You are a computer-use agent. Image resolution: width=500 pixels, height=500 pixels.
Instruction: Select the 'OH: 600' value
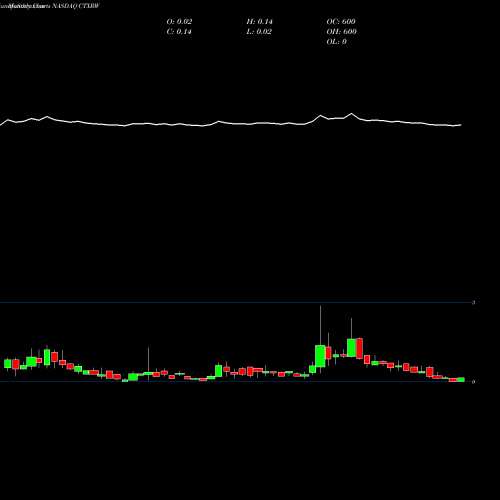click(342, 32)
